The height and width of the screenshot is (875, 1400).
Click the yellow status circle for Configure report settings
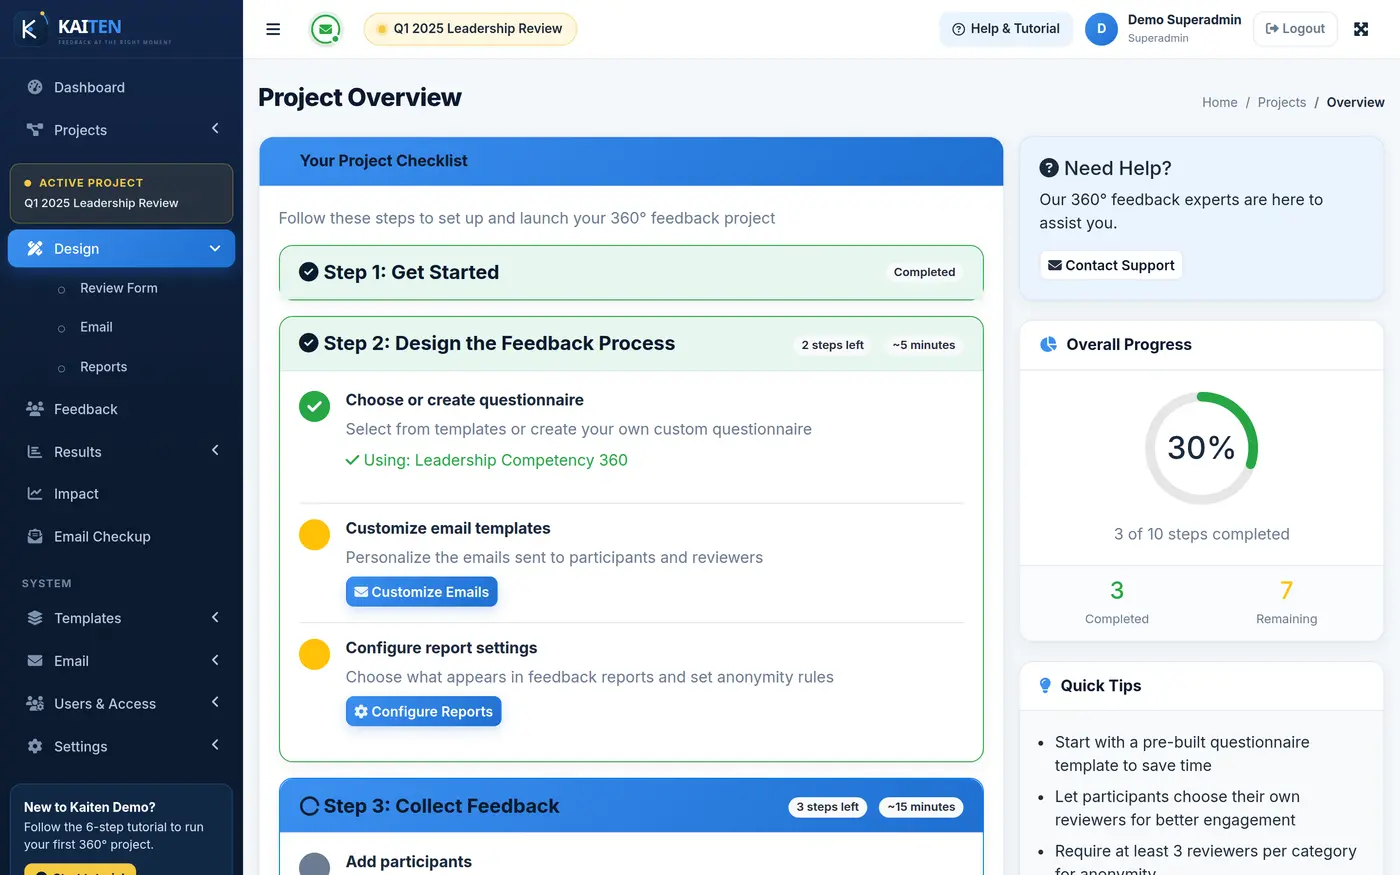tap(315, 654)
